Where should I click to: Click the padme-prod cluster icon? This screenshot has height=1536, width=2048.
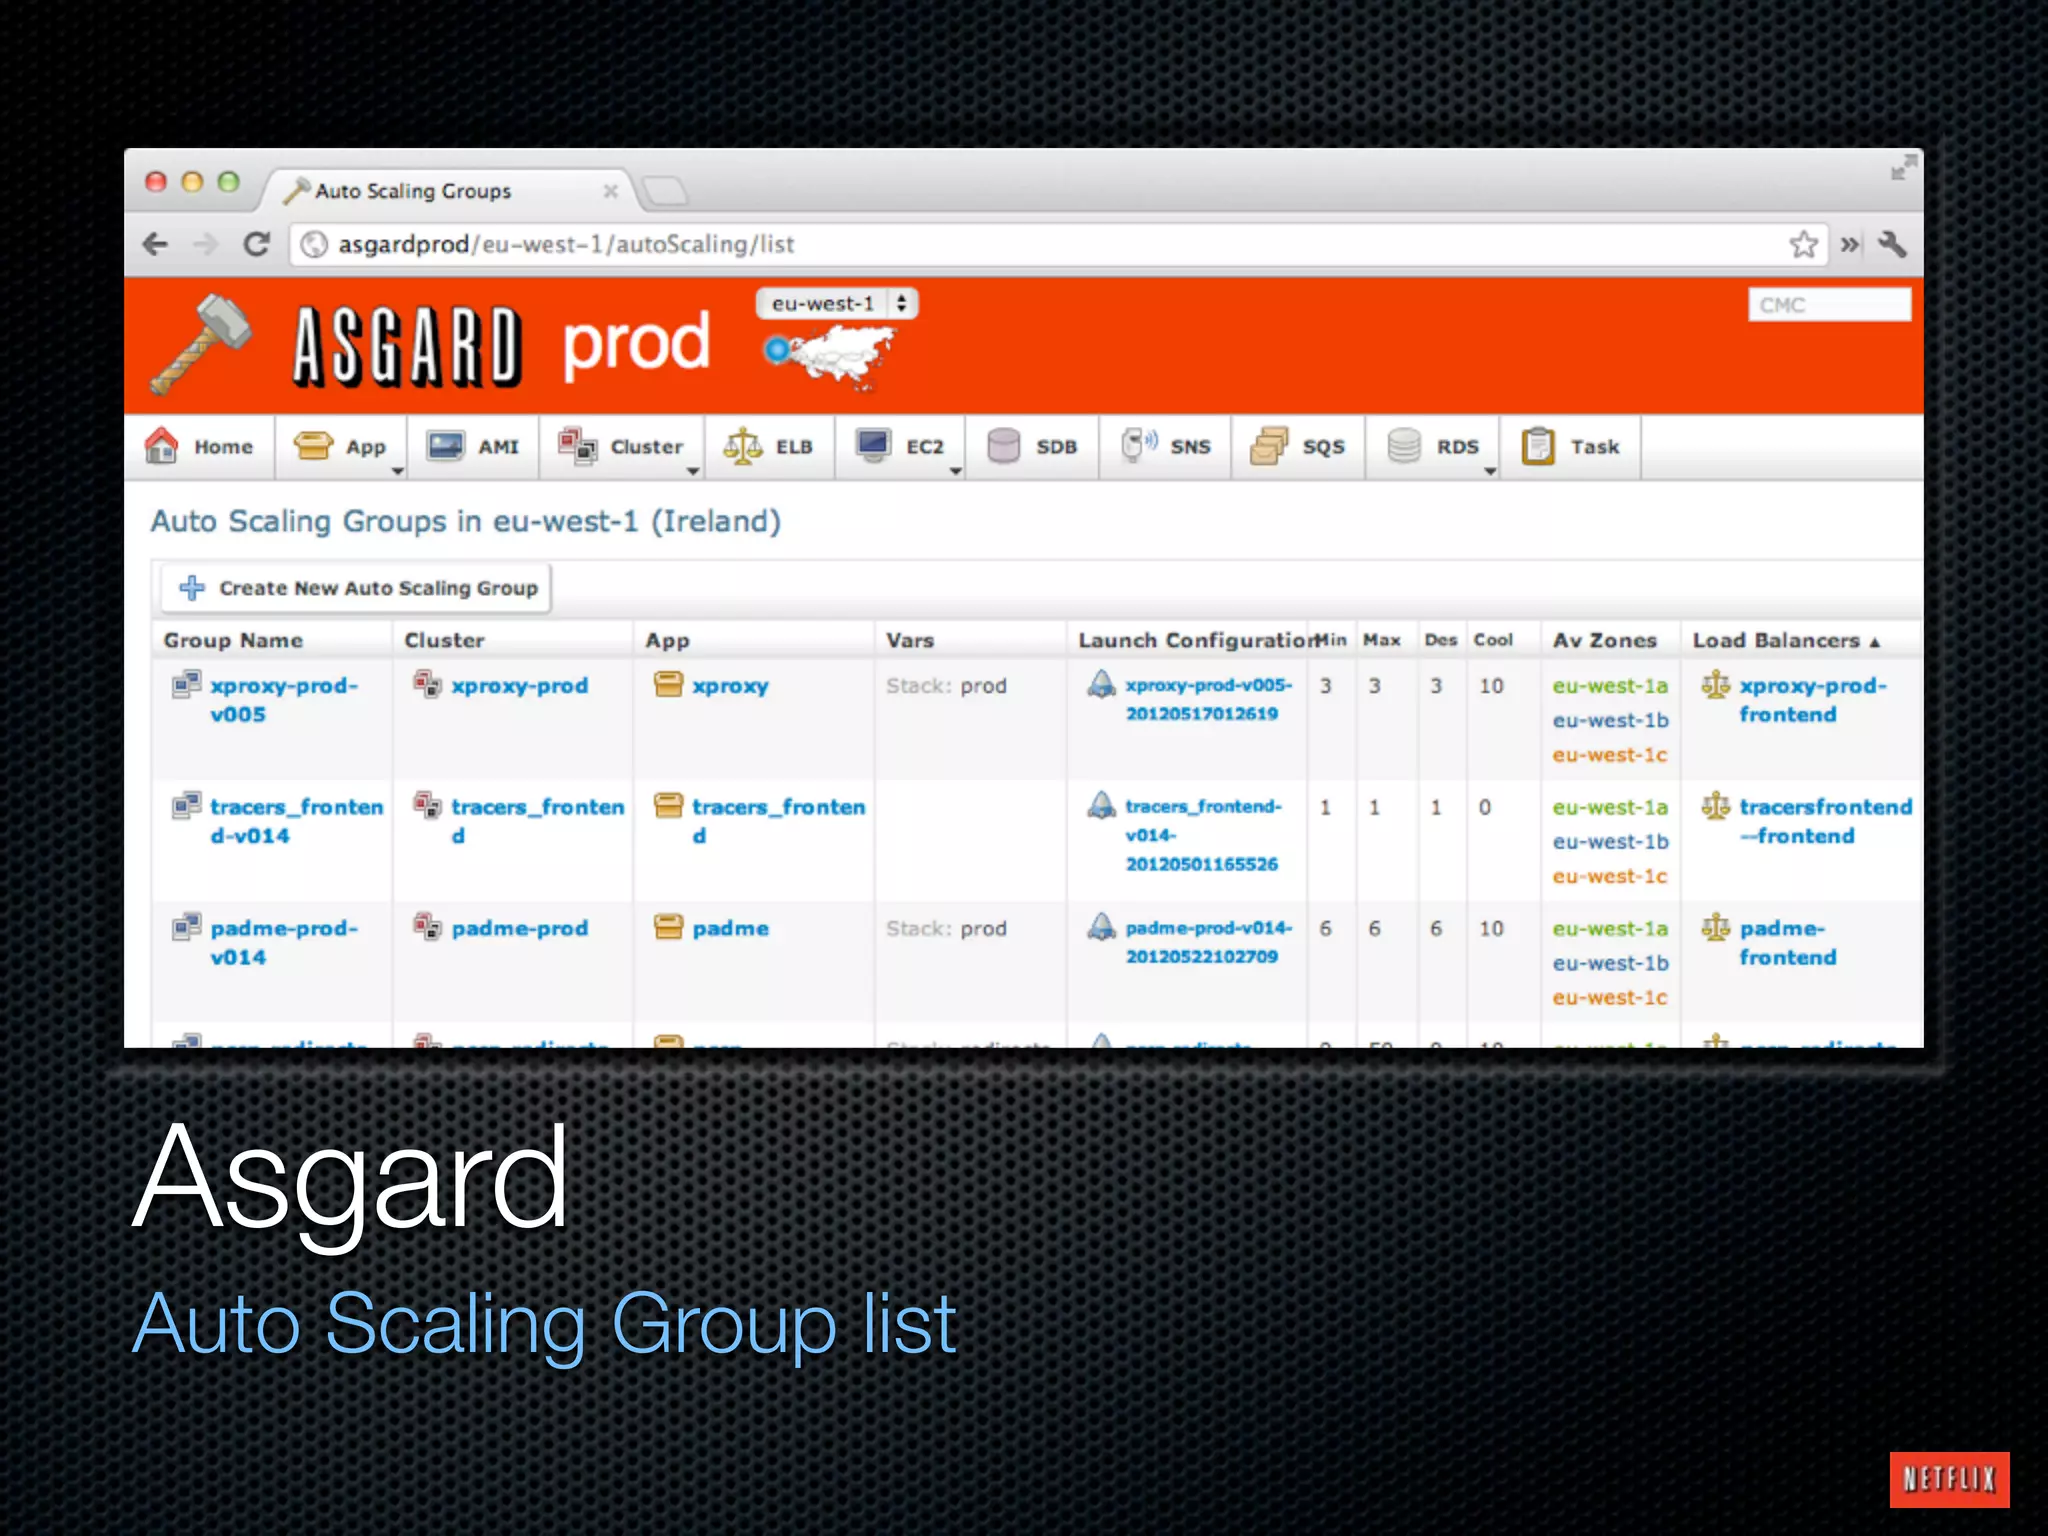(x=427, y=927)
